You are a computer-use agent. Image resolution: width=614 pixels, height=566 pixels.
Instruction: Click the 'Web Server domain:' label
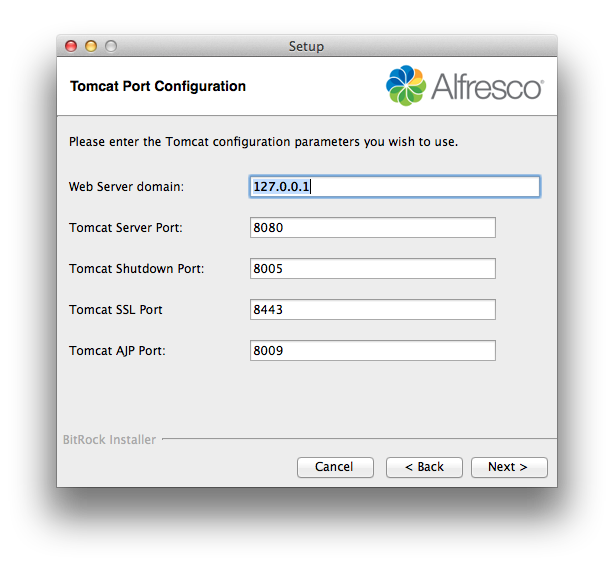click(126, 187)
